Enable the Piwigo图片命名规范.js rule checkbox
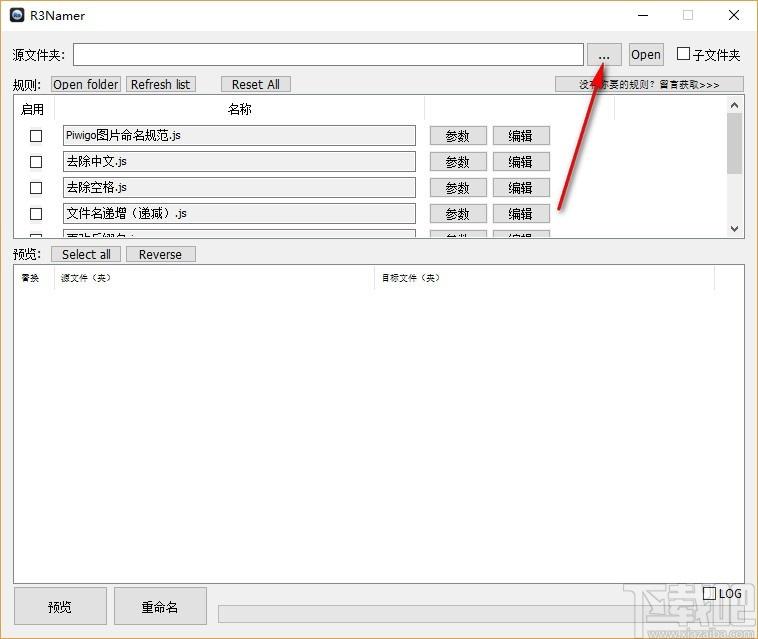Screen dimensions: 758x639 (36, 136)
